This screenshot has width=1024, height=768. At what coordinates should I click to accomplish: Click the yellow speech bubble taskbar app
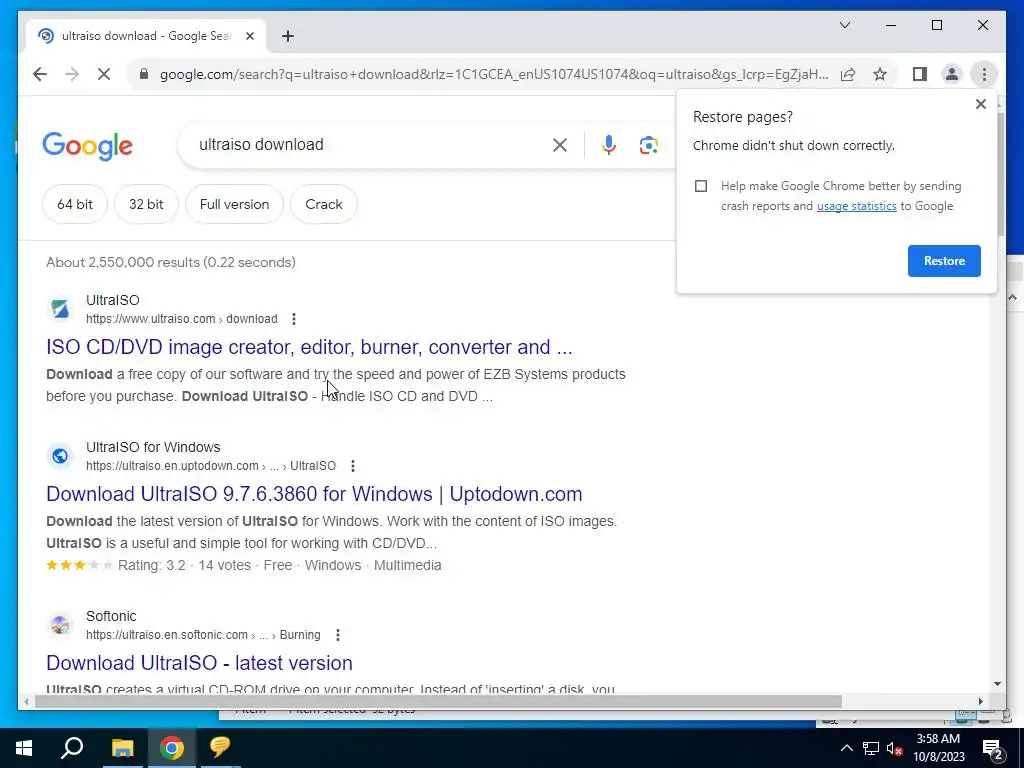coord(220,748)
